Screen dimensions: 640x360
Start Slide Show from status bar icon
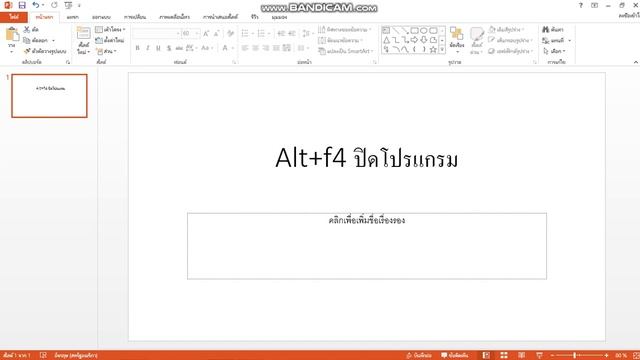[539, 356]
